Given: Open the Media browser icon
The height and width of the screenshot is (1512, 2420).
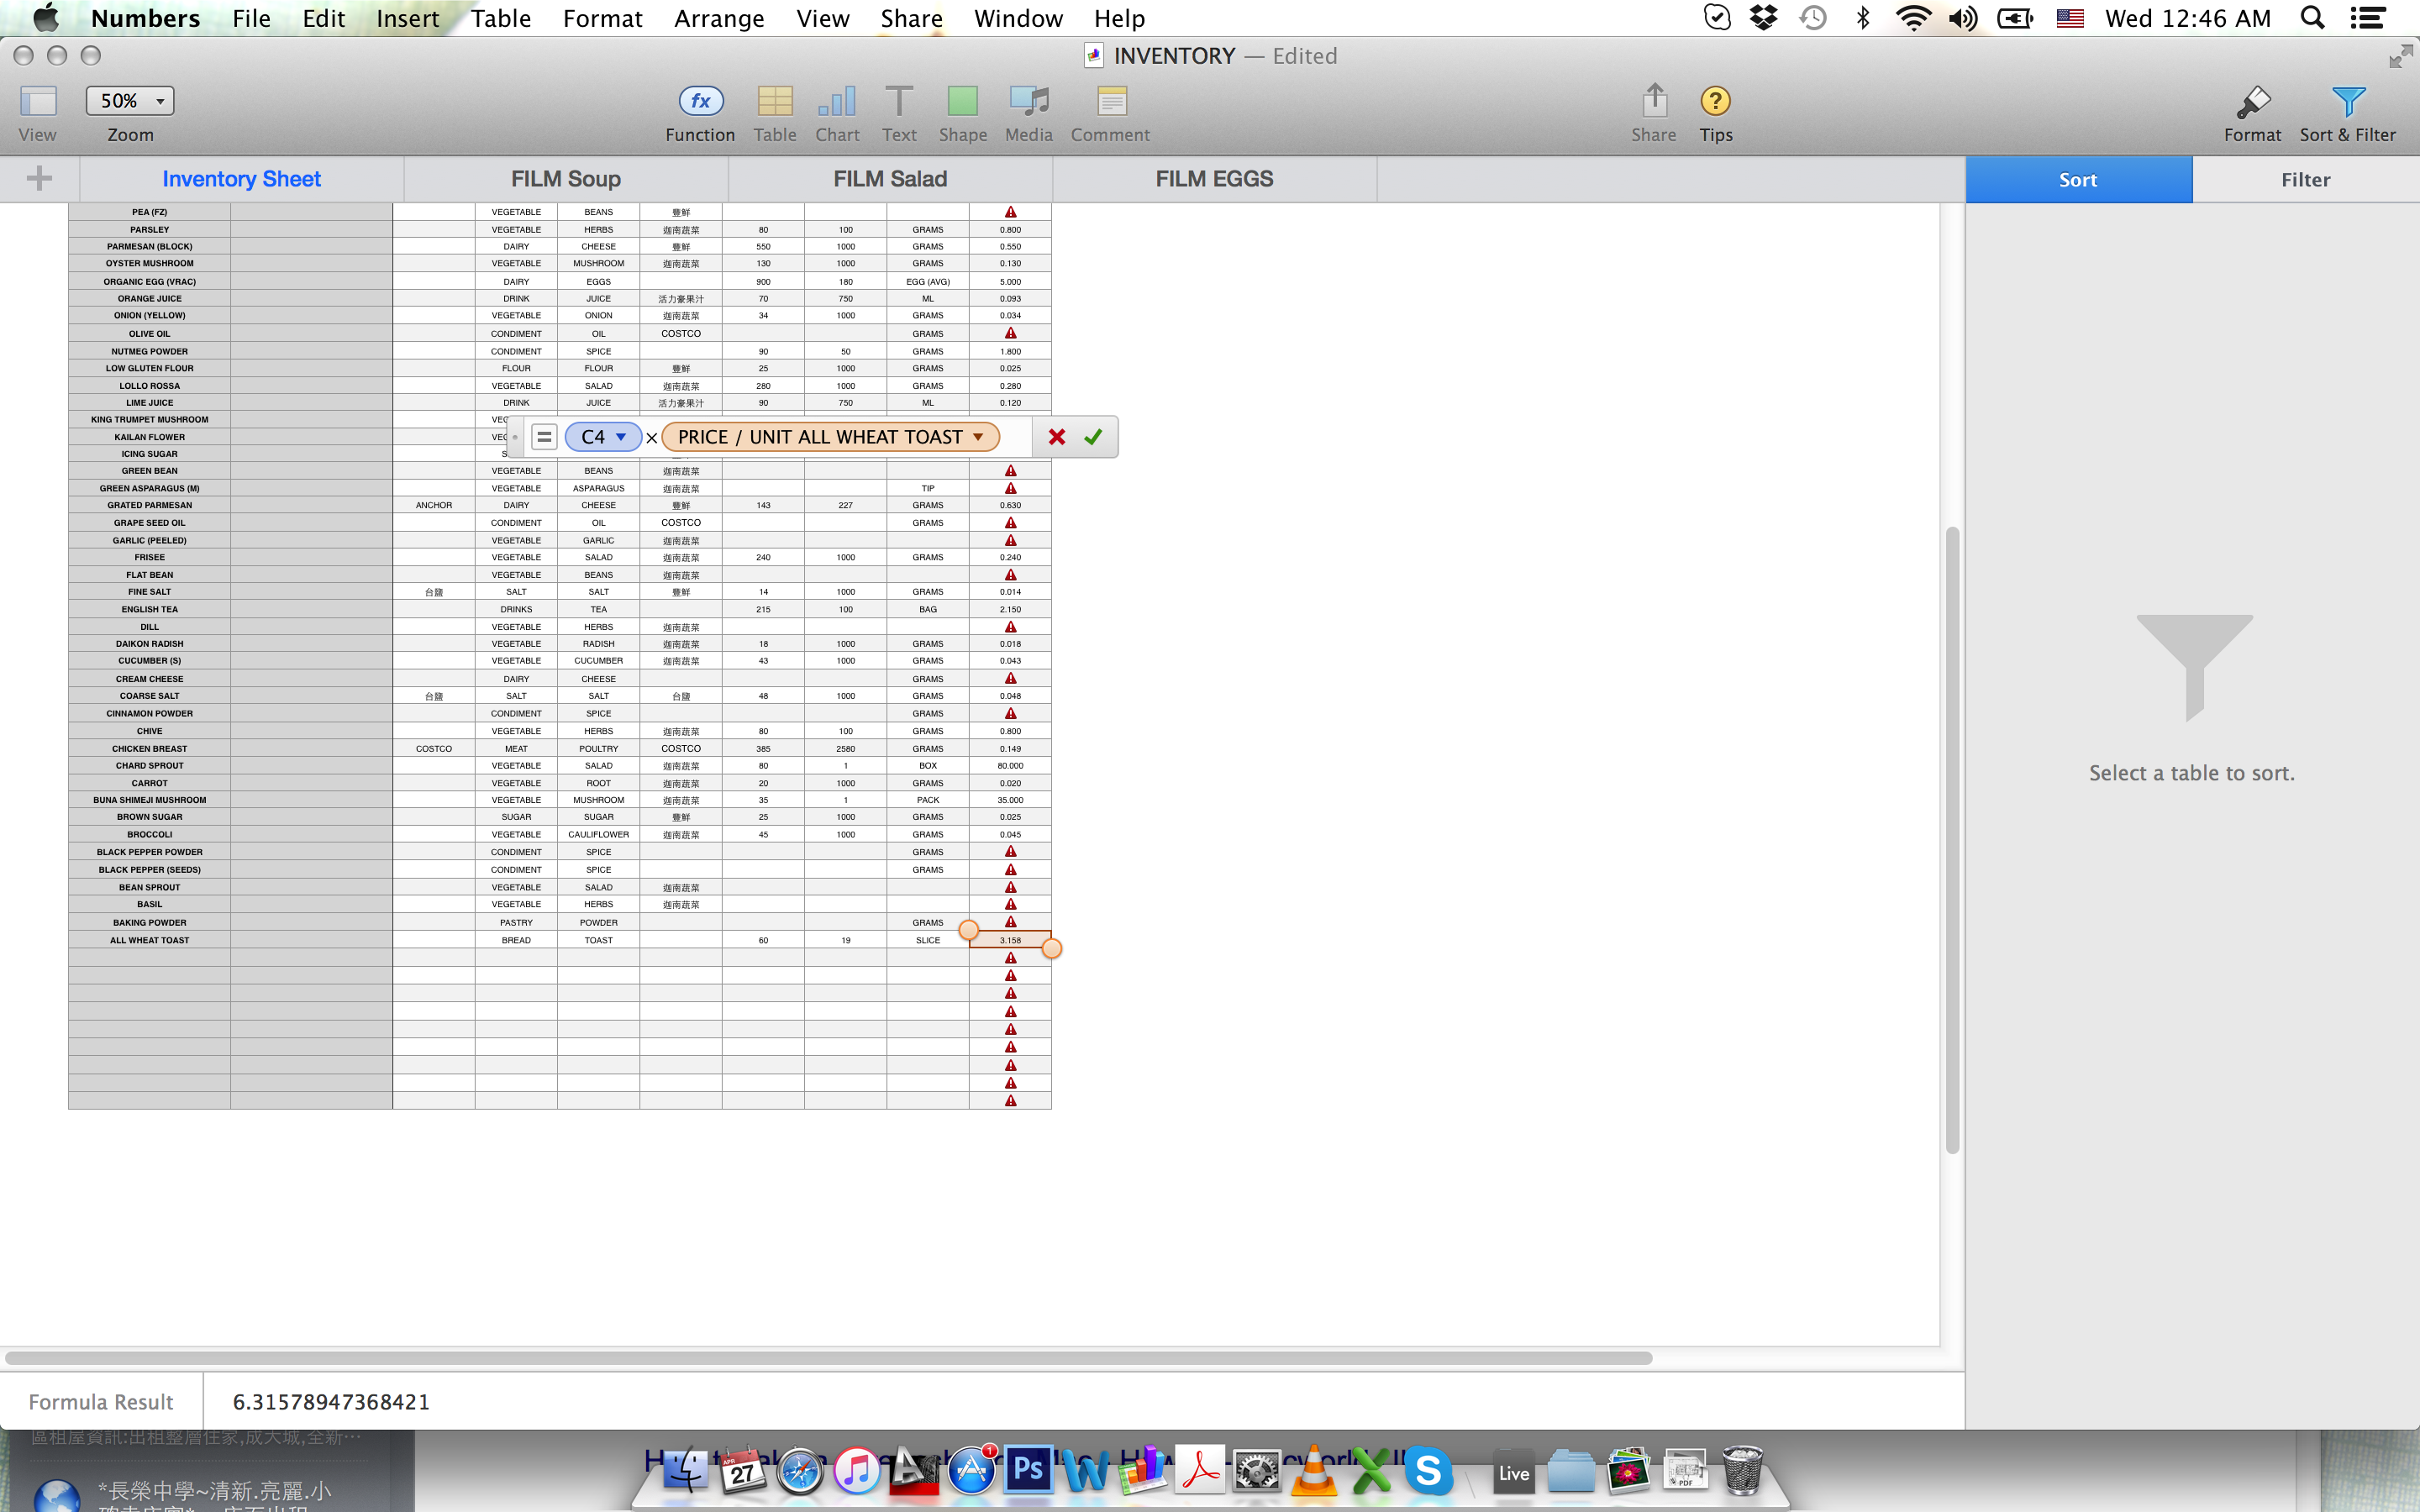Looking at the screenshot, I should tap(1028, 101).
